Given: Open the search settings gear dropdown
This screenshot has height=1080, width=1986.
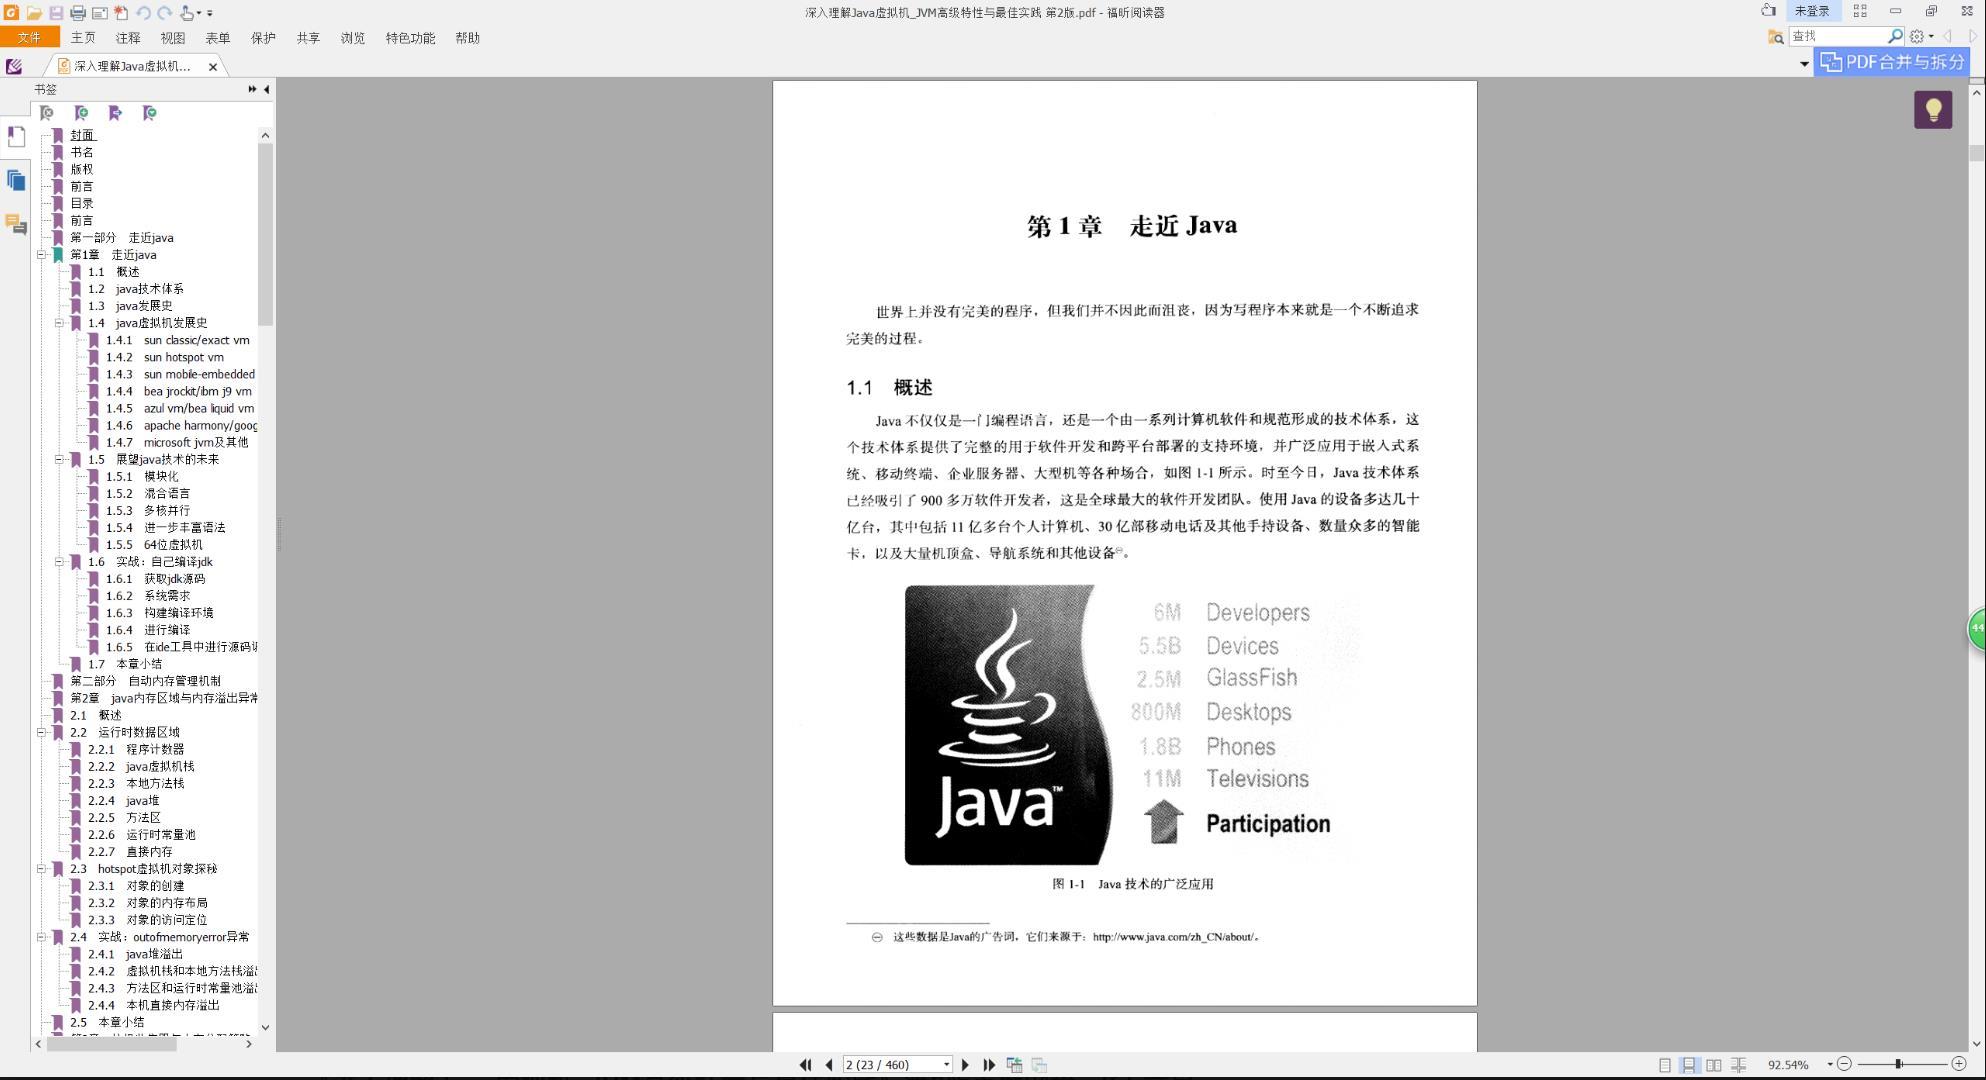Looking at the screenshot, I should click(1921, 36).
